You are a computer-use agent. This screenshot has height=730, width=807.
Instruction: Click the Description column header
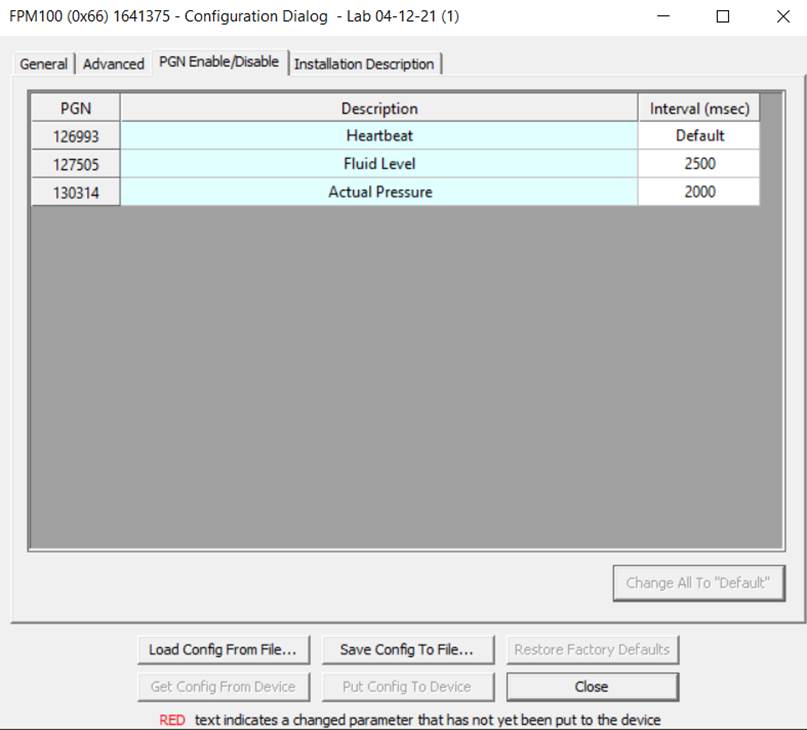379,108
